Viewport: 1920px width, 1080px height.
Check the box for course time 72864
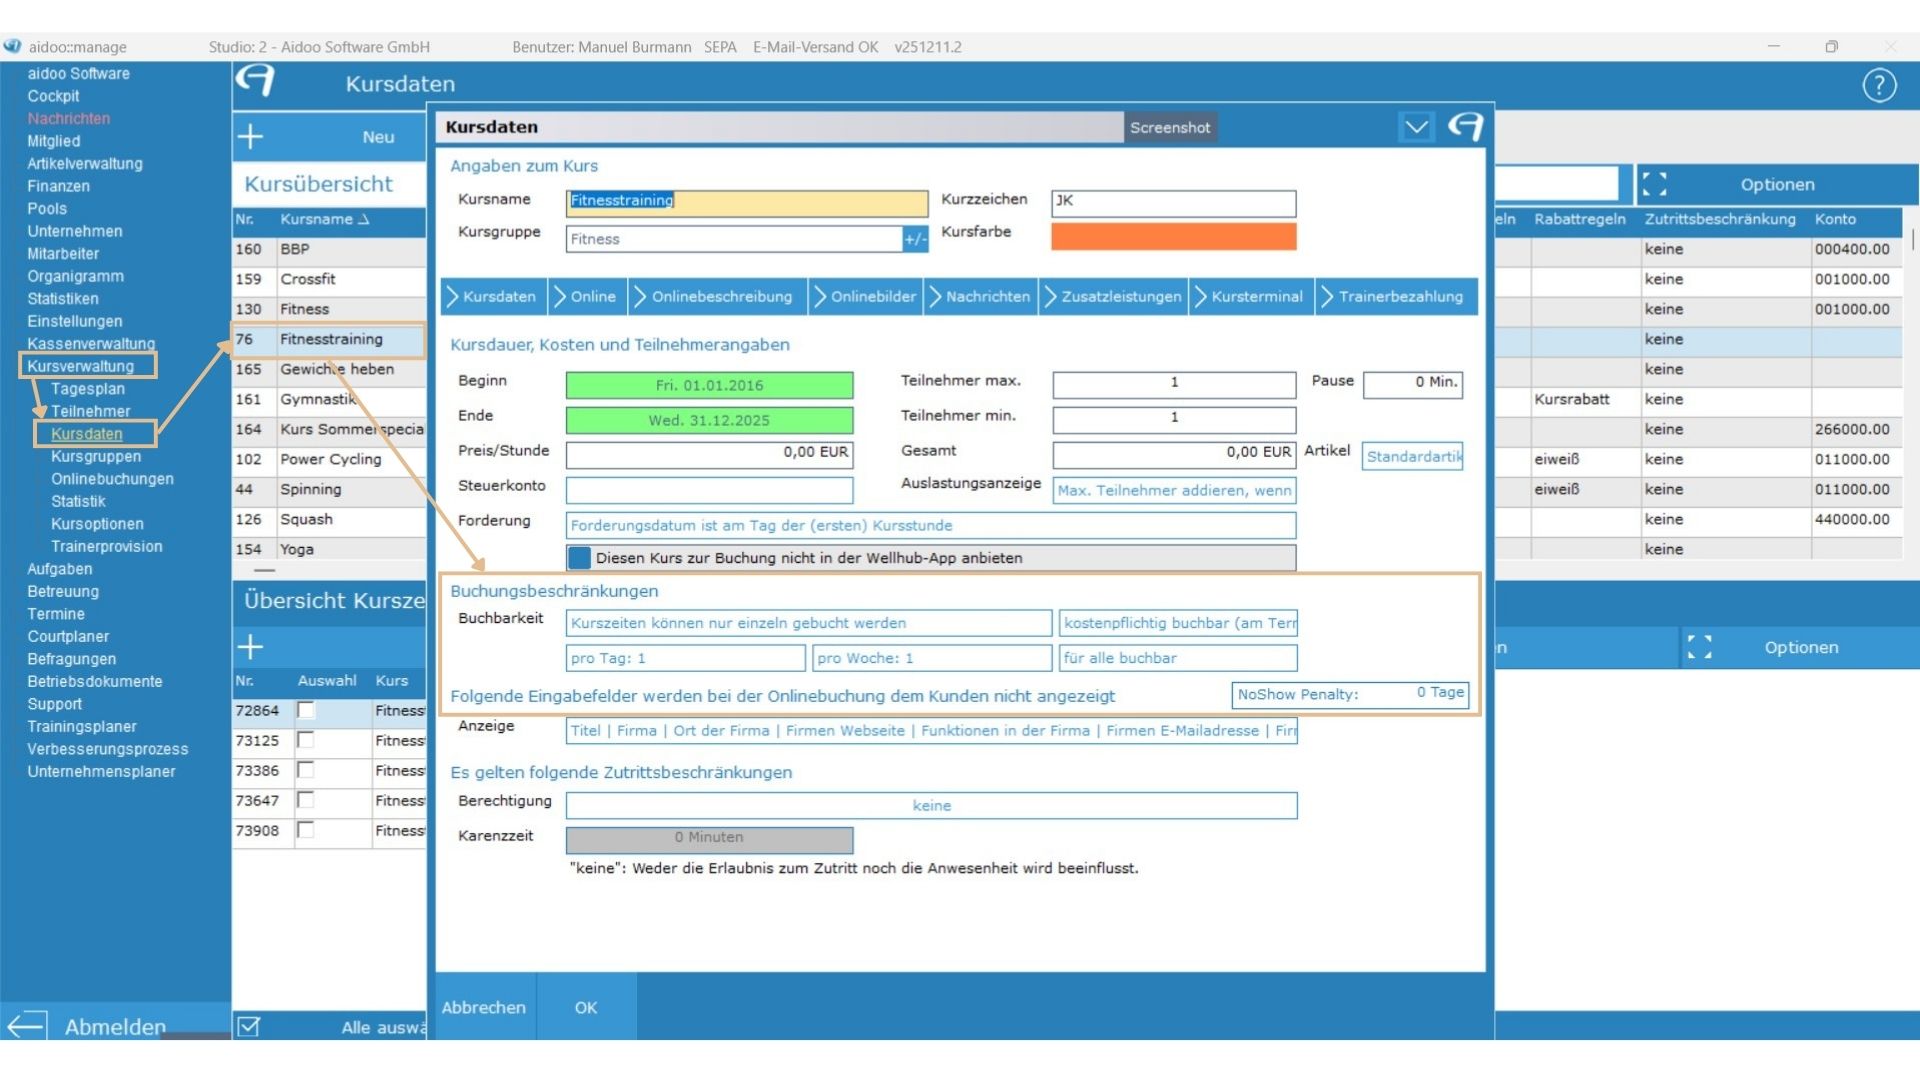(x=306, y=710)
